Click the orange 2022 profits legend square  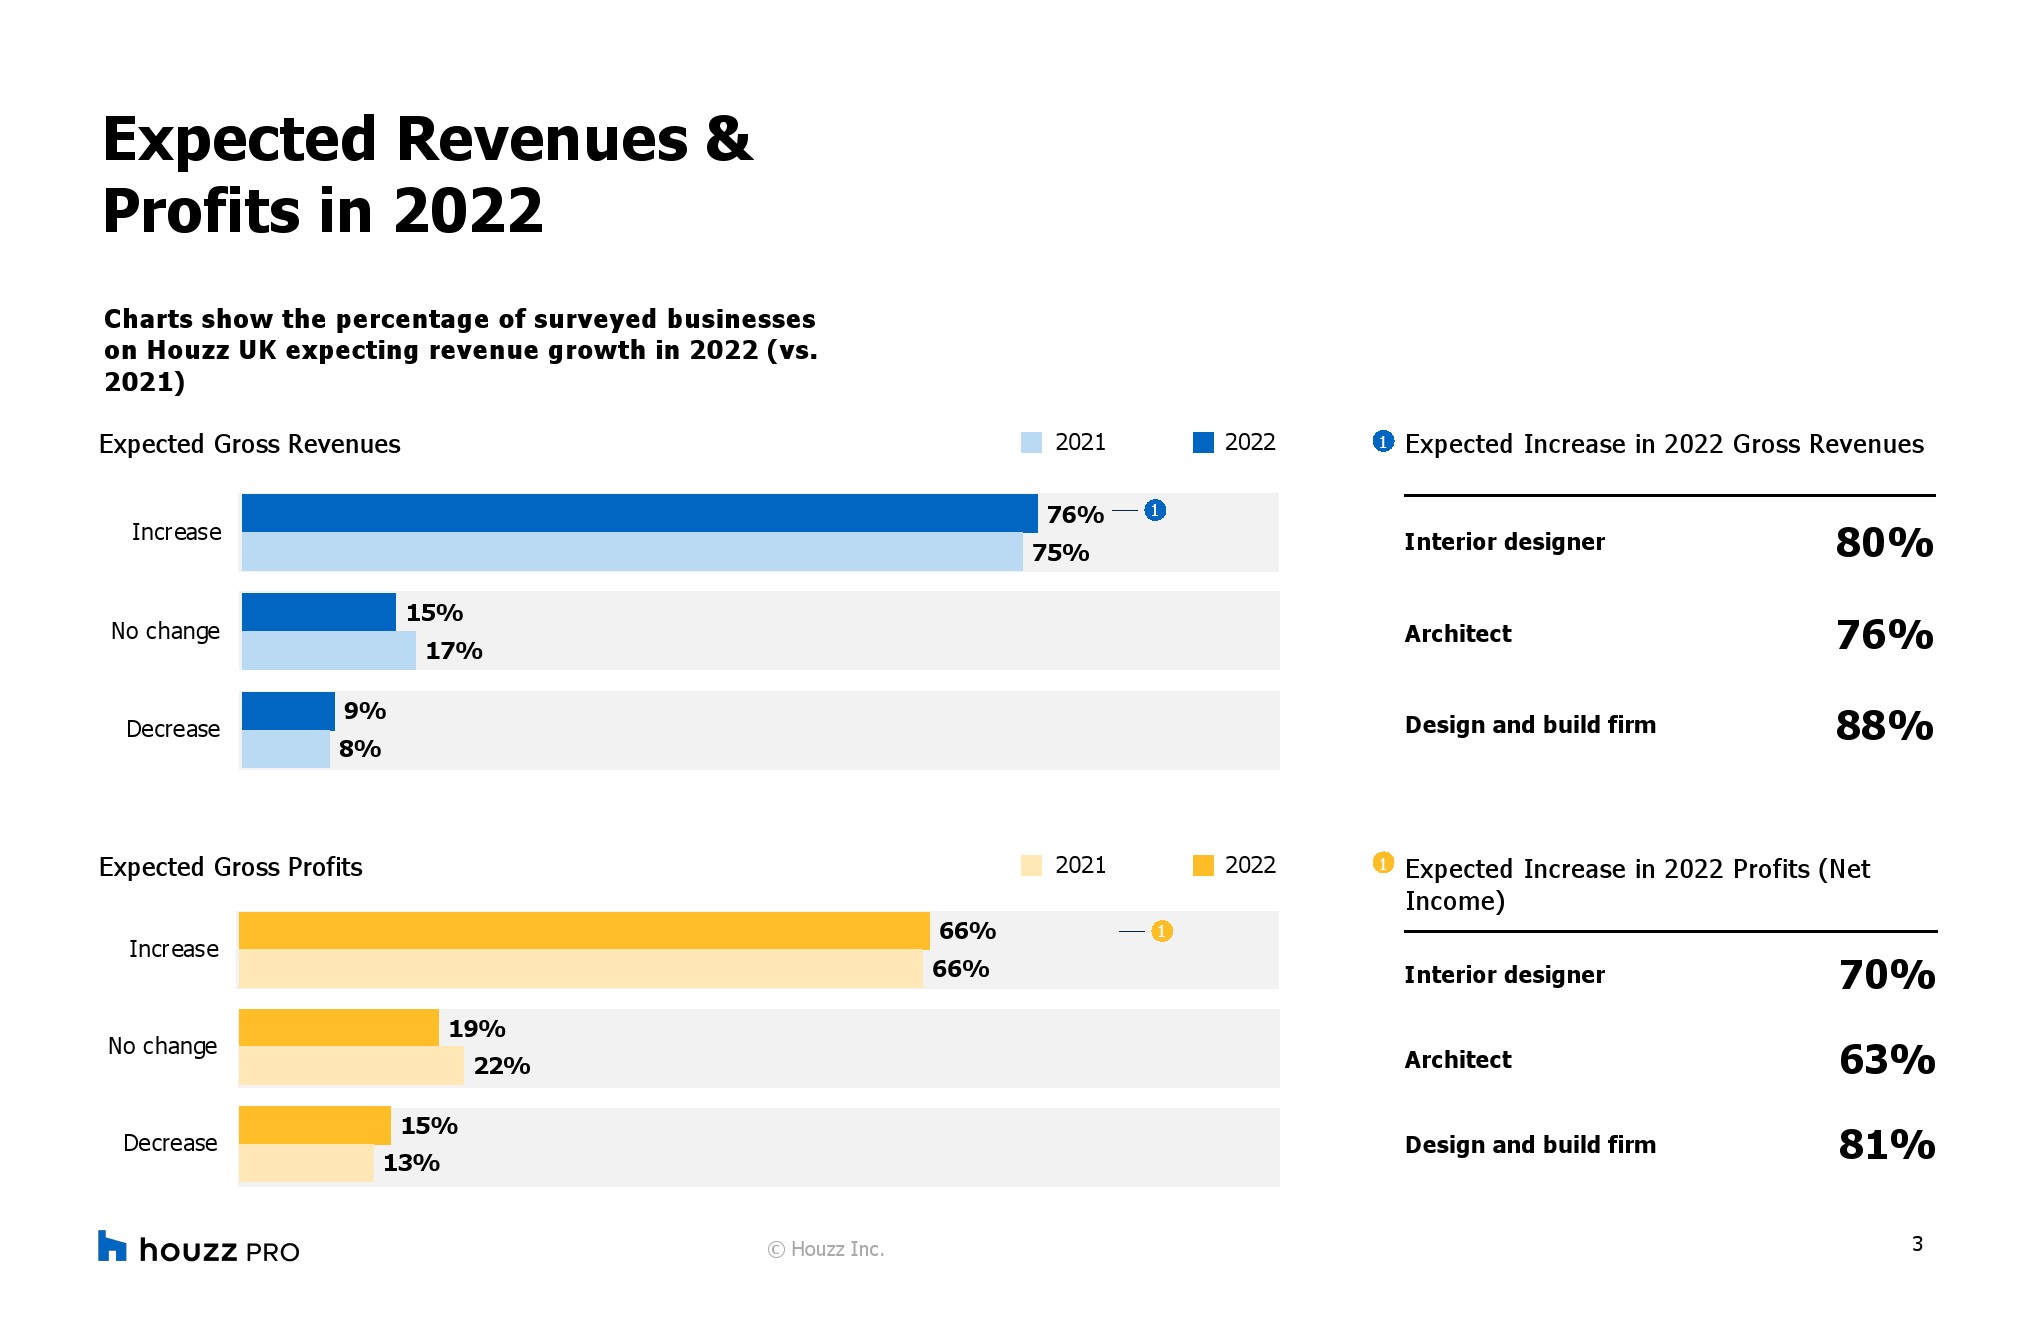pos(1203,866)
